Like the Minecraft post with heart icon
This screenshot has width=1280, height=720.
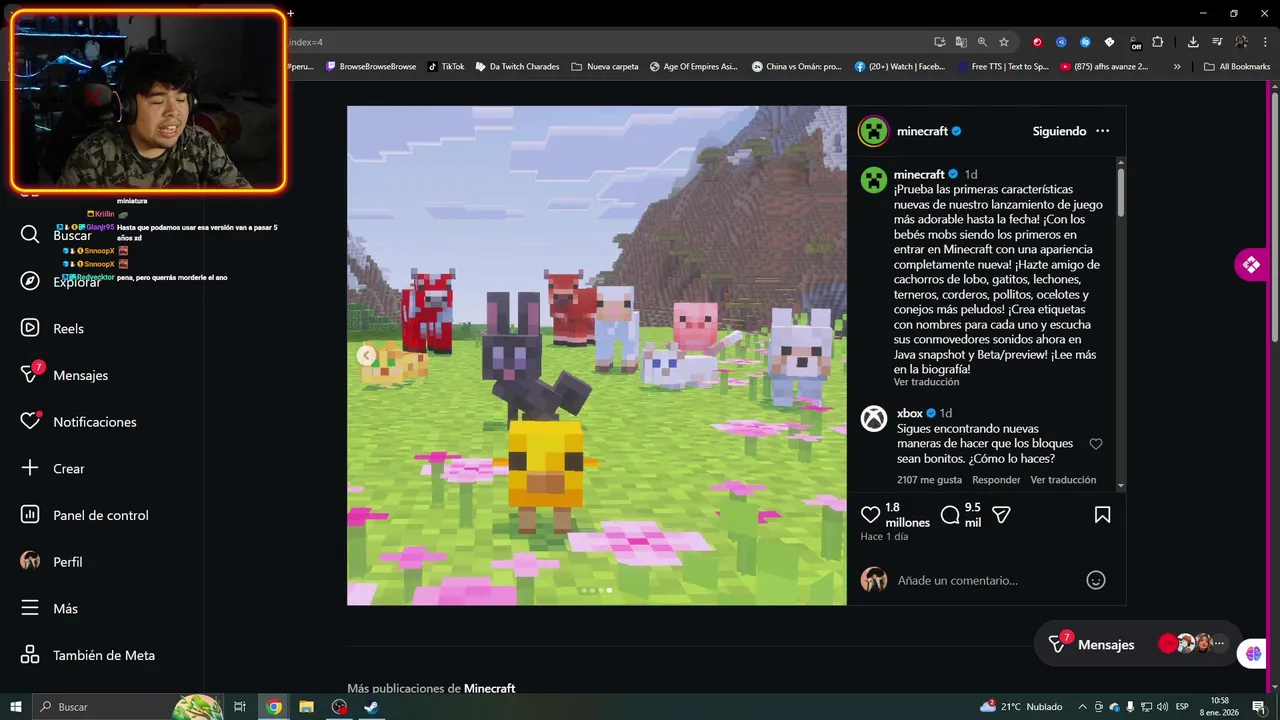(871, 515)
